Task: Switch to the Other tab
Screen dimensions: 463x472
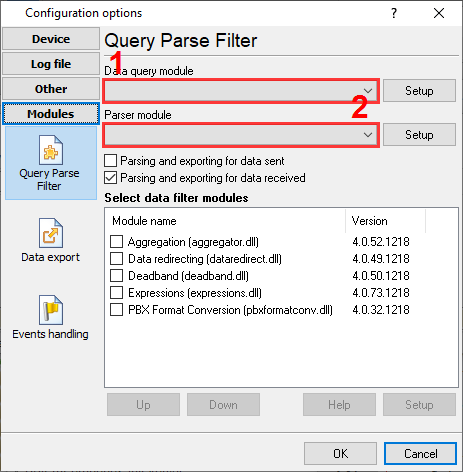Action: click(51, 89)
